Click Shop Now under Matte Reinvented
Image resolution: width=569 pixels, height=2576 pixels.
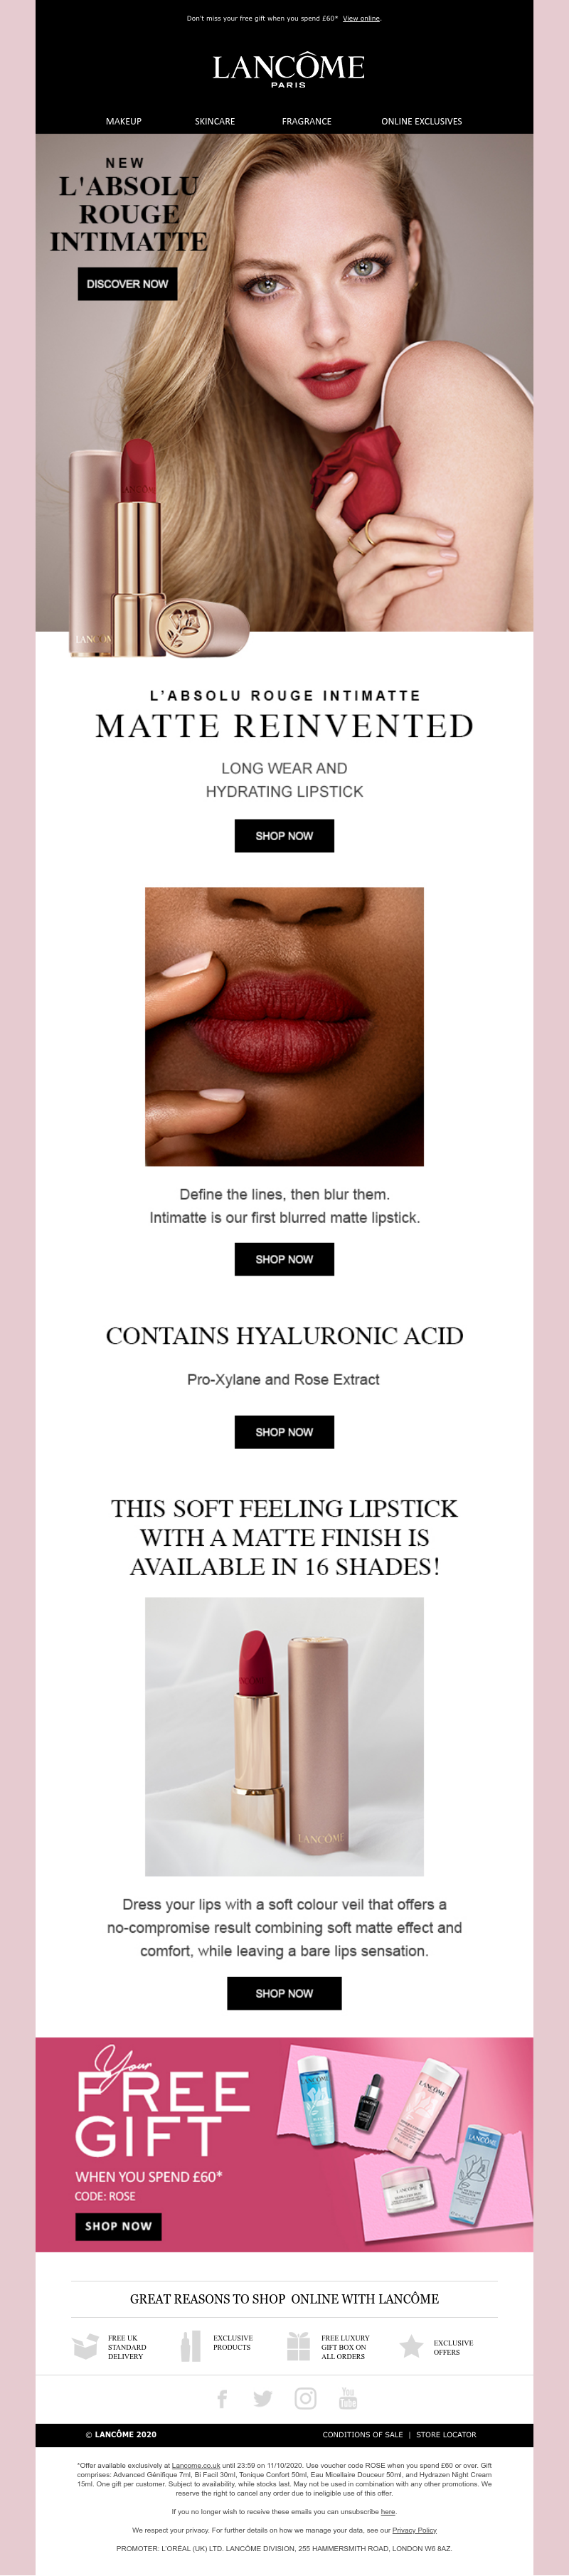click(x=284, y=836)
